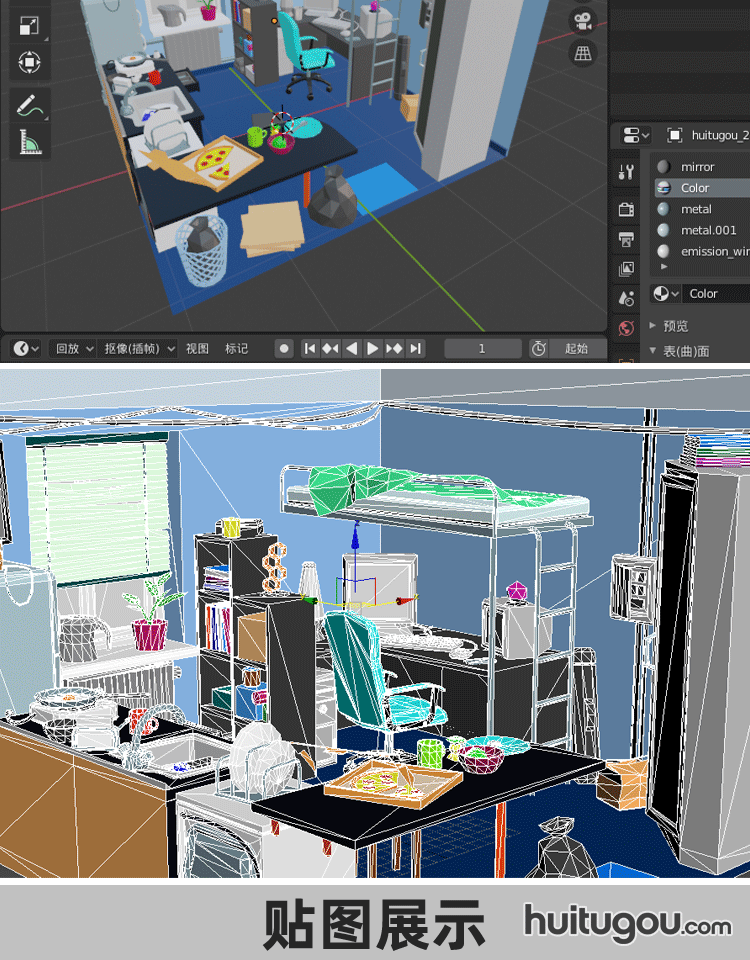Jump to the timeline end frame

click(415, 348)
